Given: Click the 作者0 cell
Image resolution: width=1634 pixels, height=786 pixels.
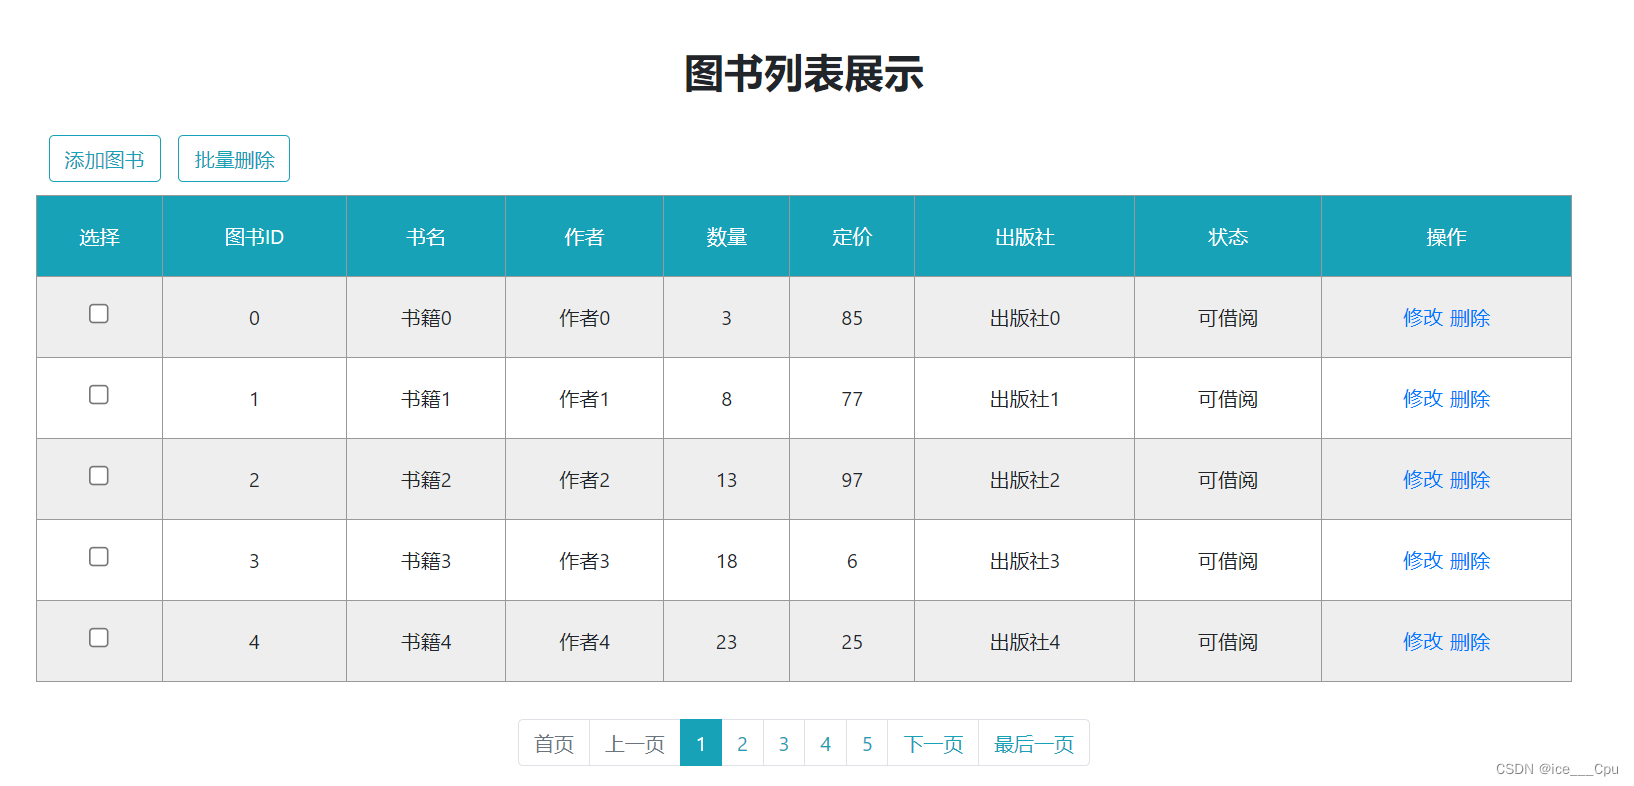Looking at the screenshot, I should click(584, 318).
